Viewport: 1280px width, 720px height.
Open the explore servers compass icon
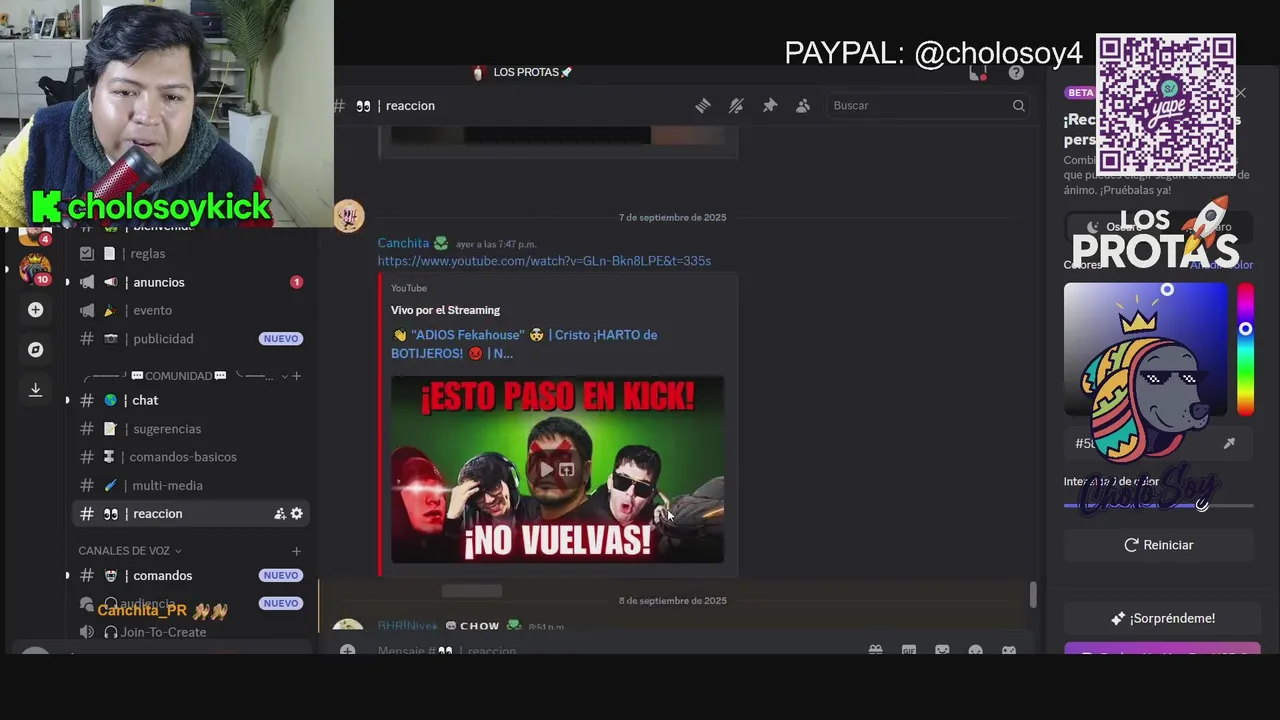(35, 350)
